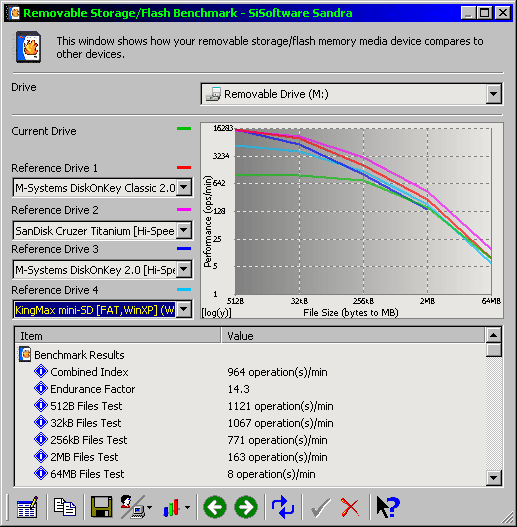This screenshot has height=527, width=517.
Task: Open dropdown arrow next to user options icon
Action: tap(150, 508)
